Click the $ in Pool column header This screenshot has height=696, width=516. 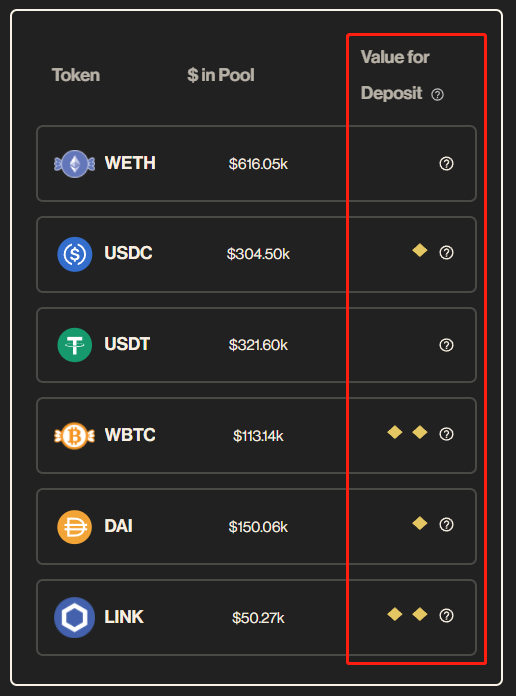221,75
